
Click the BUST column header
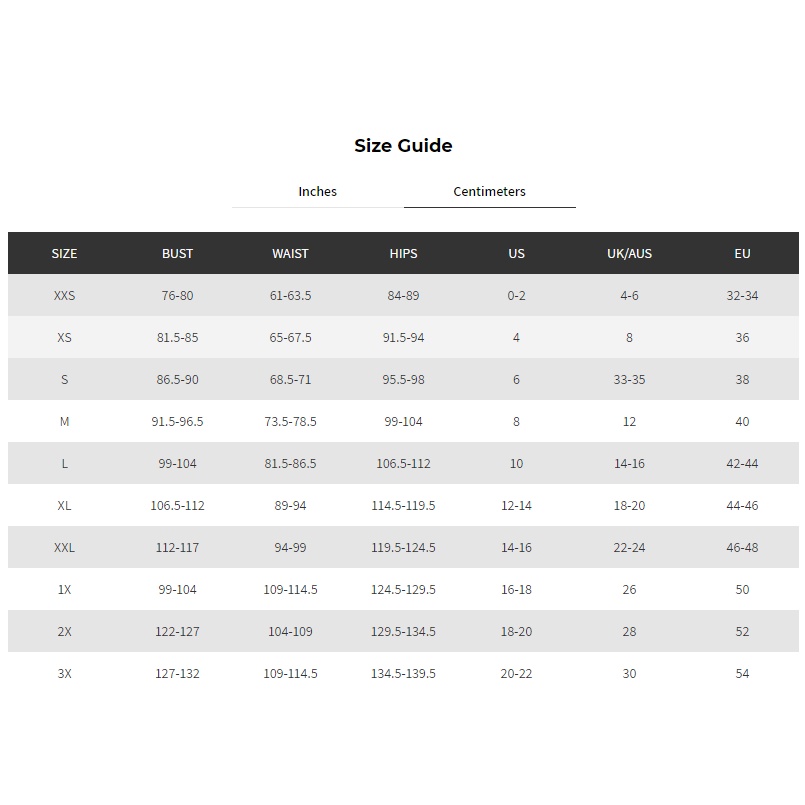click(x=177, y=253)
